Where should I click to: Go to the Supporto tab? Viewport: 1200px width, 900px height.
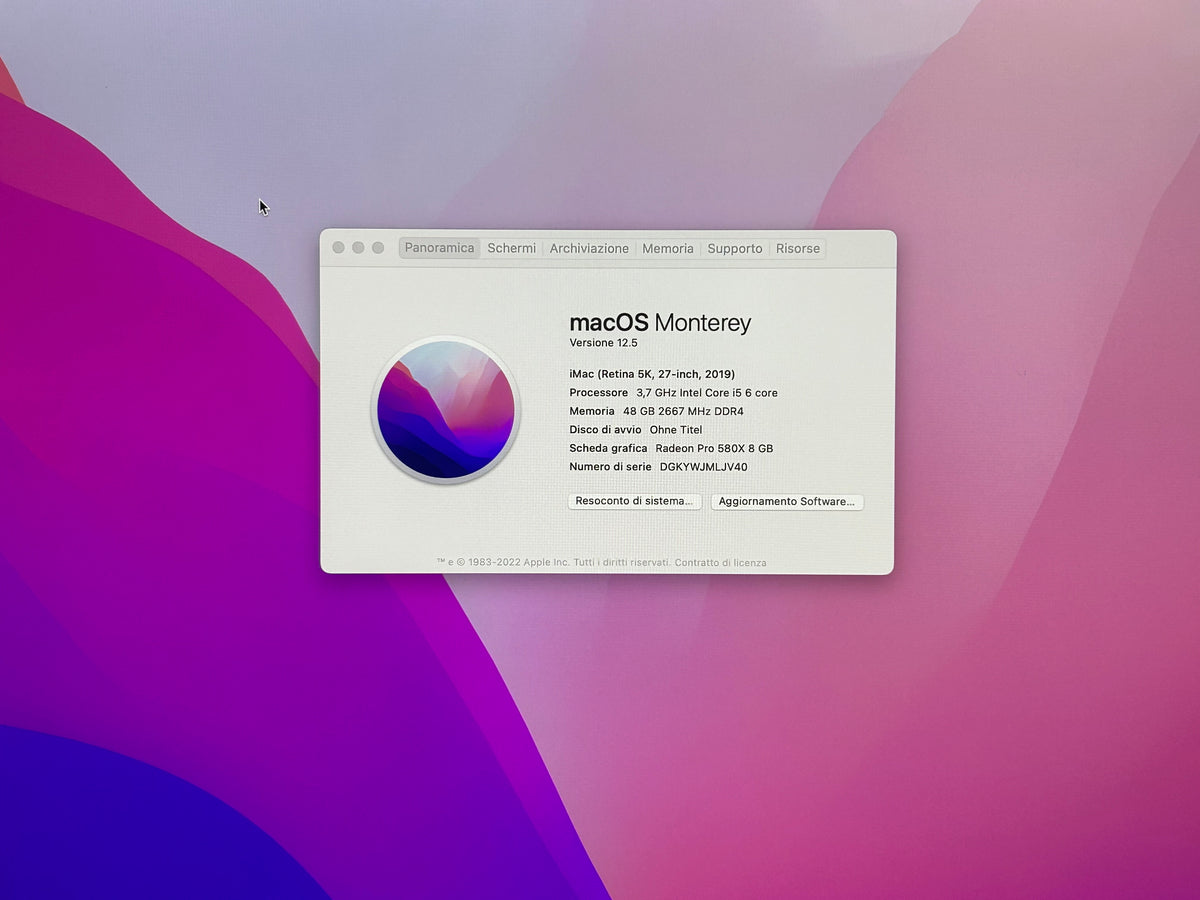tap(735, 248)
